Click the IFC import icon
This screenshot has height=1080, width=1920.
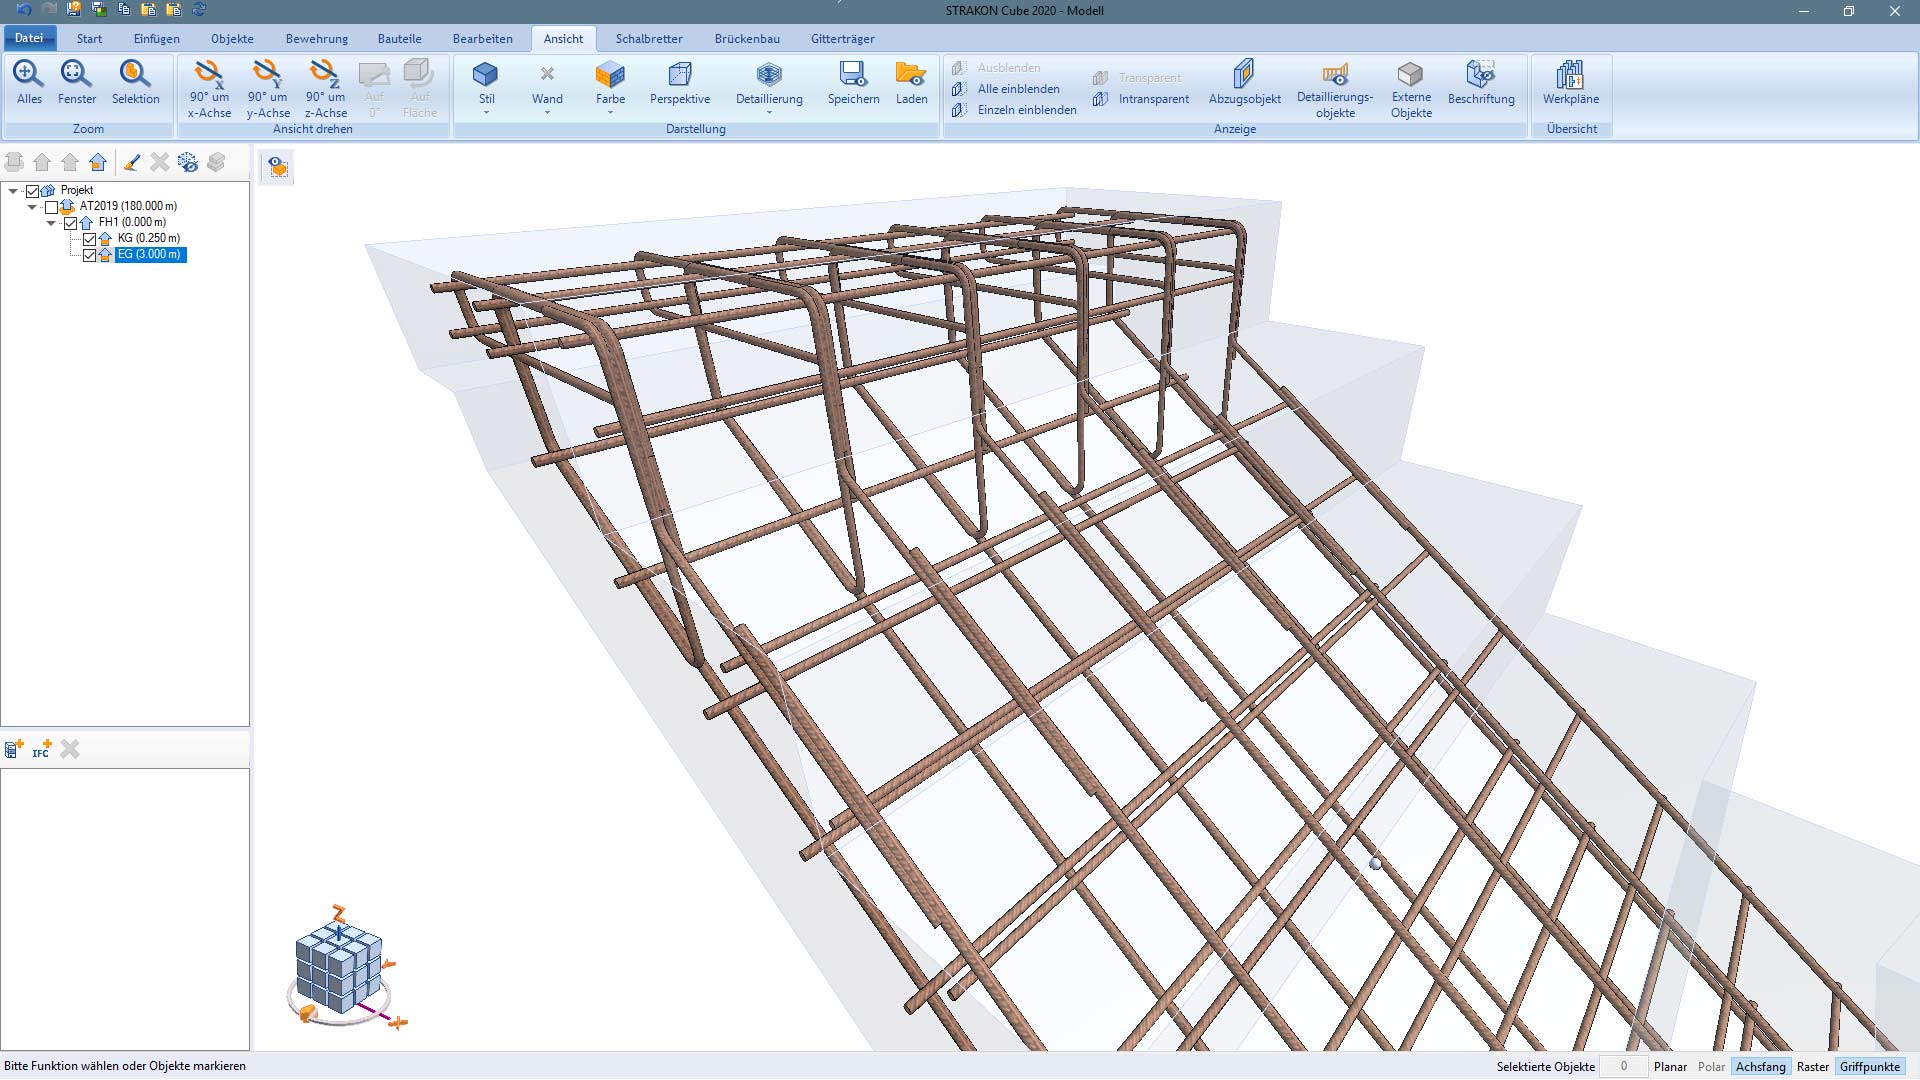click(x=41, y=749)
